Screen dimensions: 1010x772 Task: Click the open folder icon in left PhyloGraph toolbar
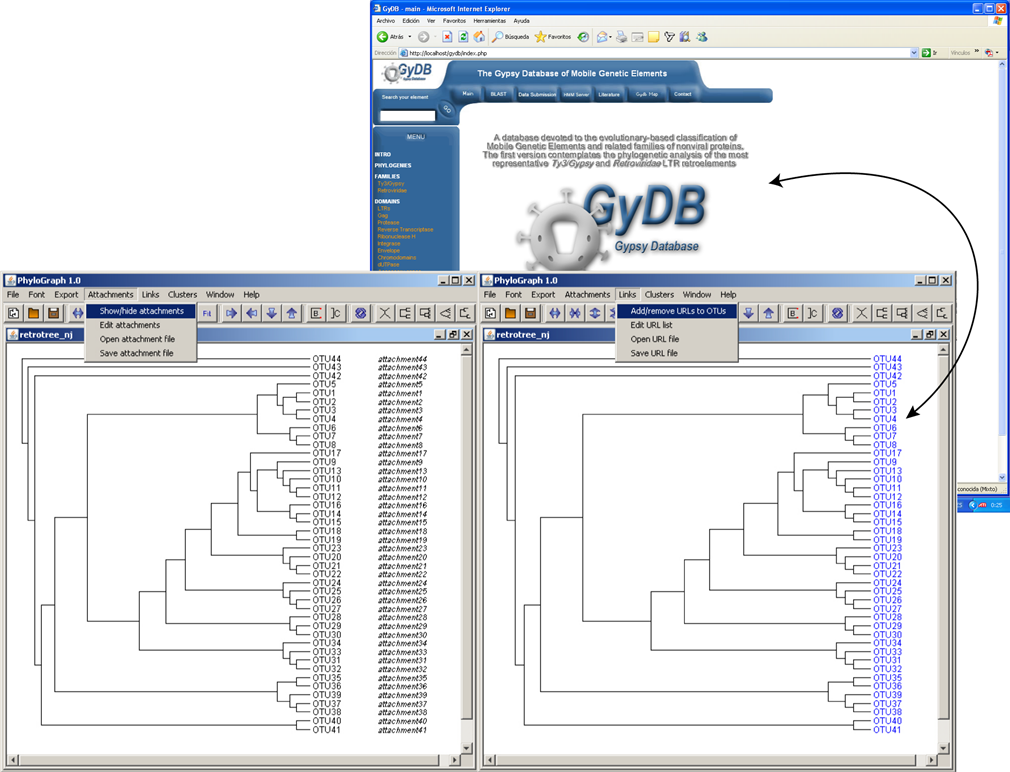click(33, 314)
